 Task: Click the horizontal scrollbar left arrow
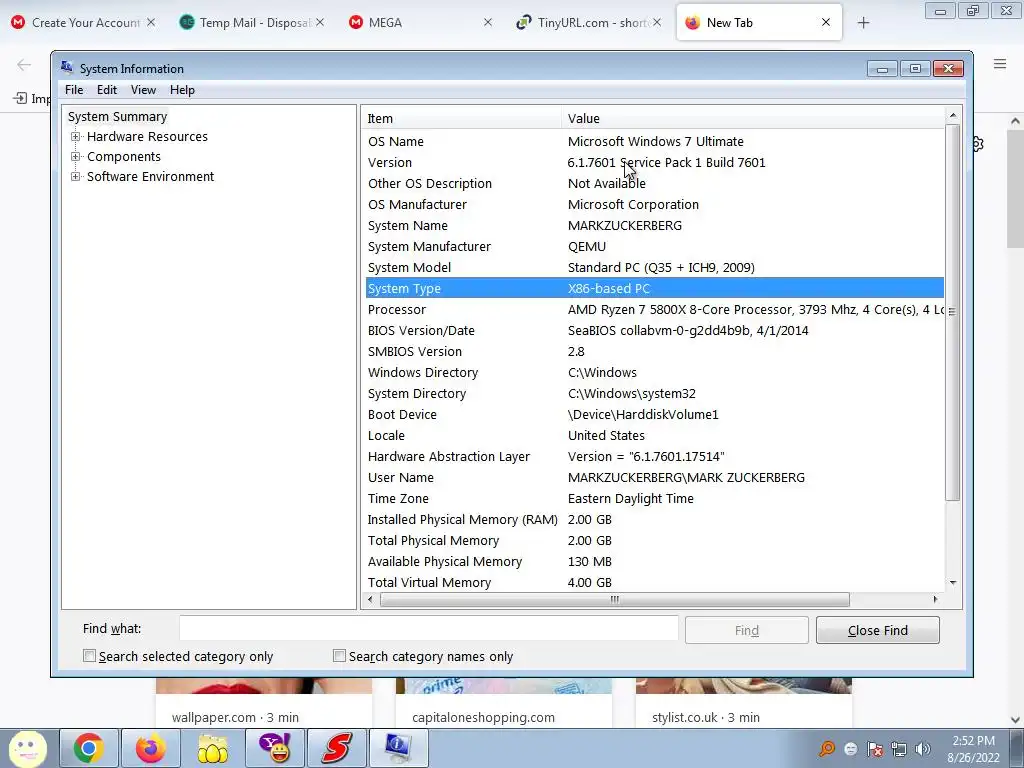click(x=371, y=599)
